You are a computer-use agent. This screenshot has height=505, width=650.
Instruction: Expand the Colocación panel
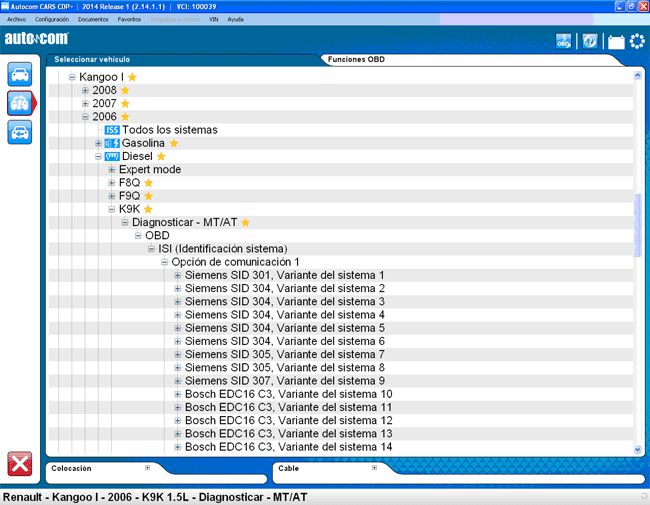pos(147,468)
